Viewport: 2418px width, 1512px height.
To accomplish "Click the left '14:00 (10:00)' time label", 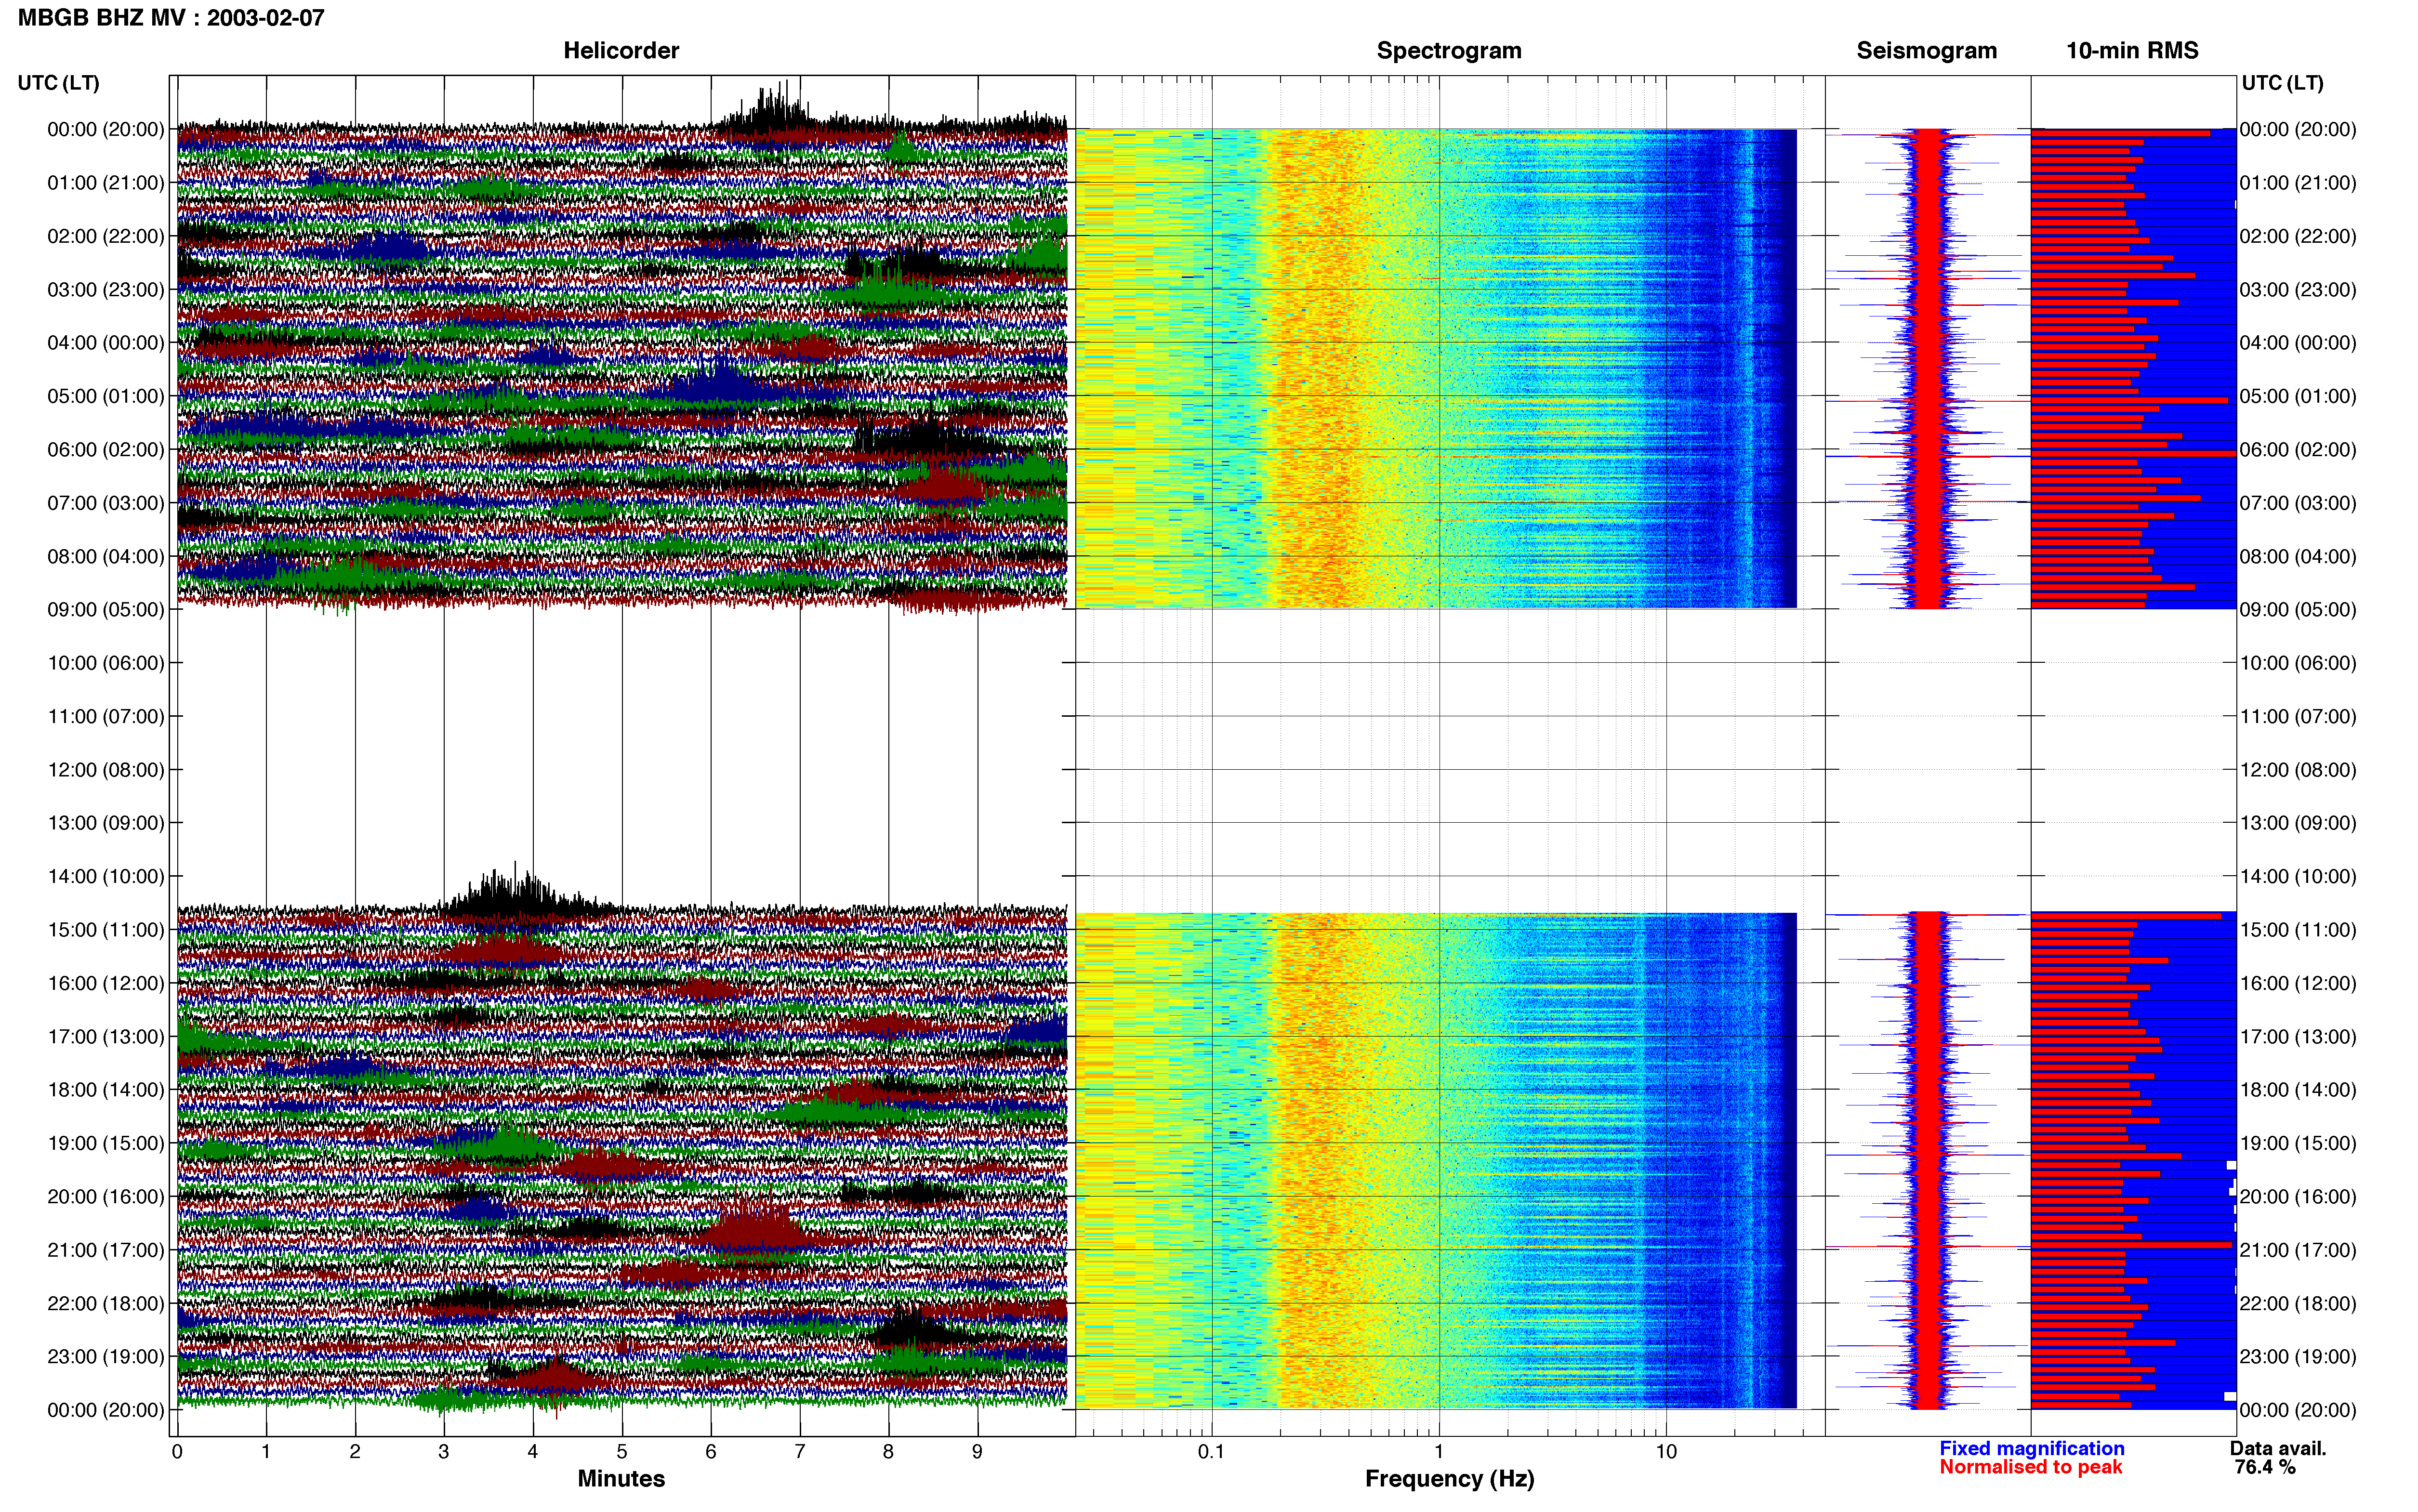I will [105, 876].
